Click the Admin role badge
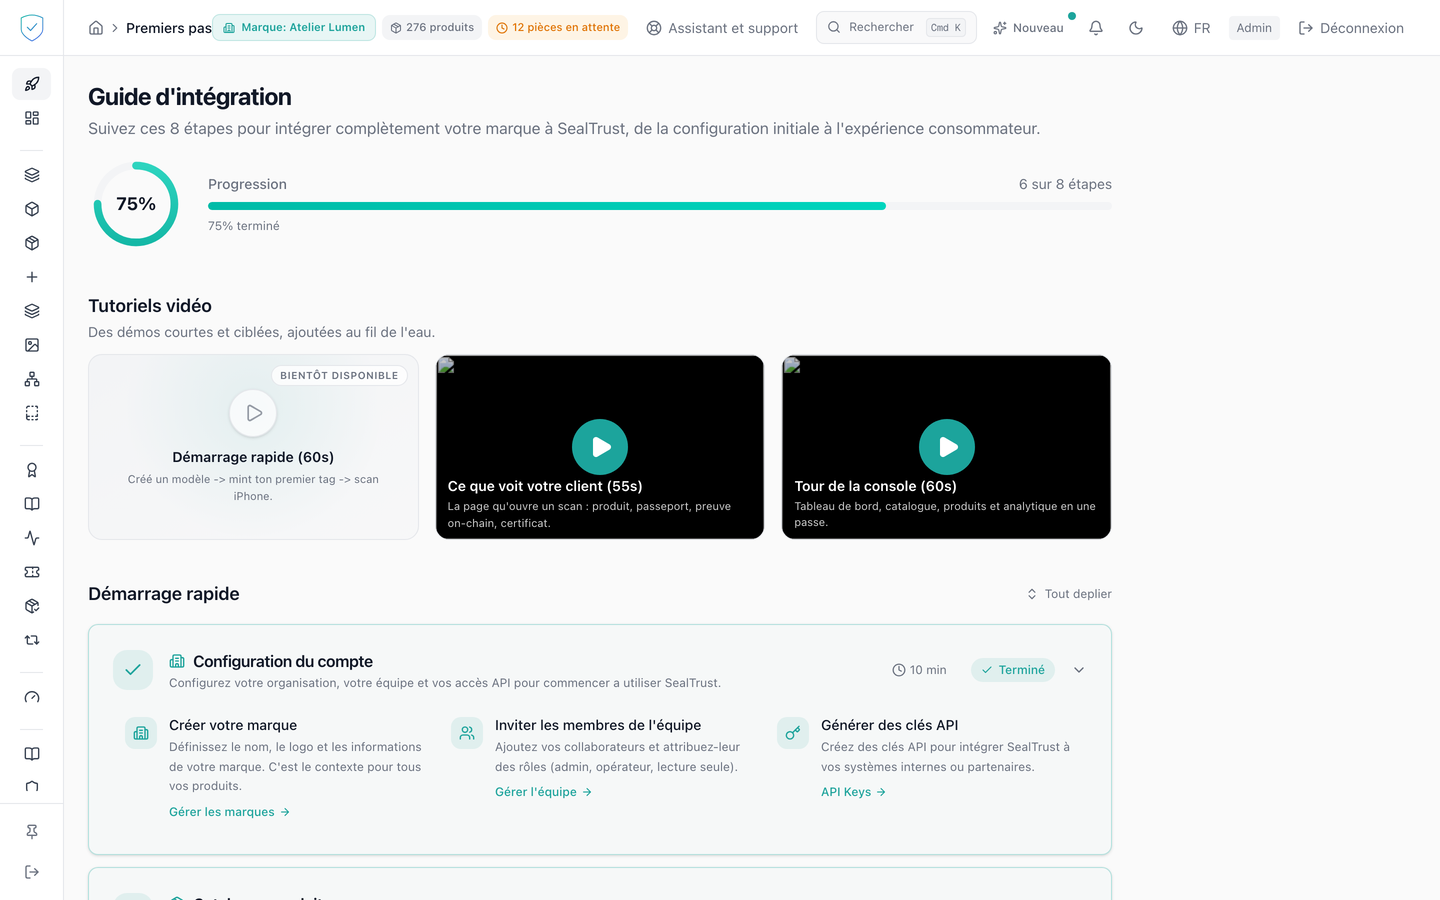1440x900 pixels. pyautogui.click(x=1254, y=28)
